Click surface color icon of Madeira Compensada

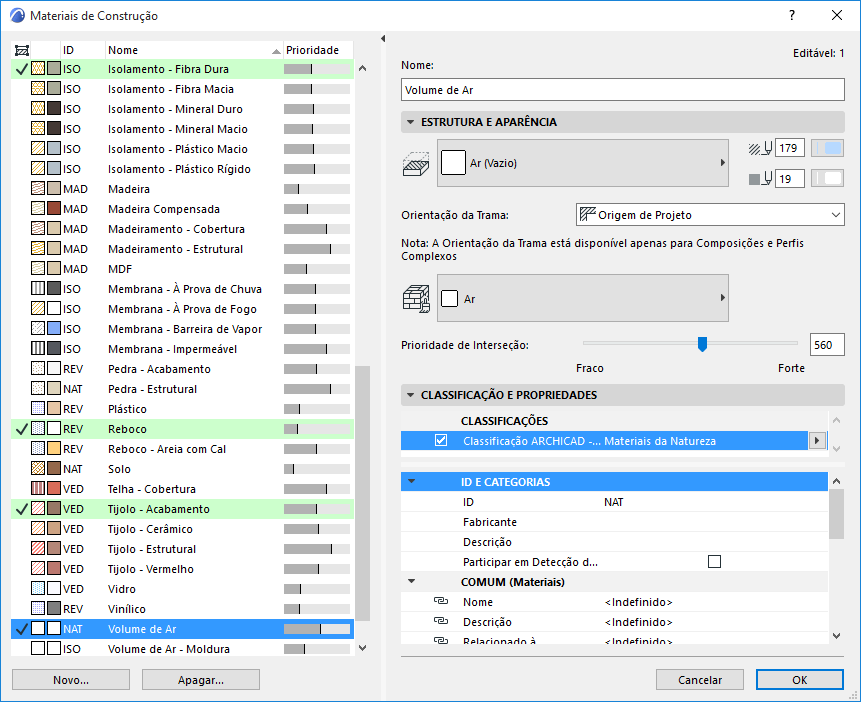tap(54, 209)
